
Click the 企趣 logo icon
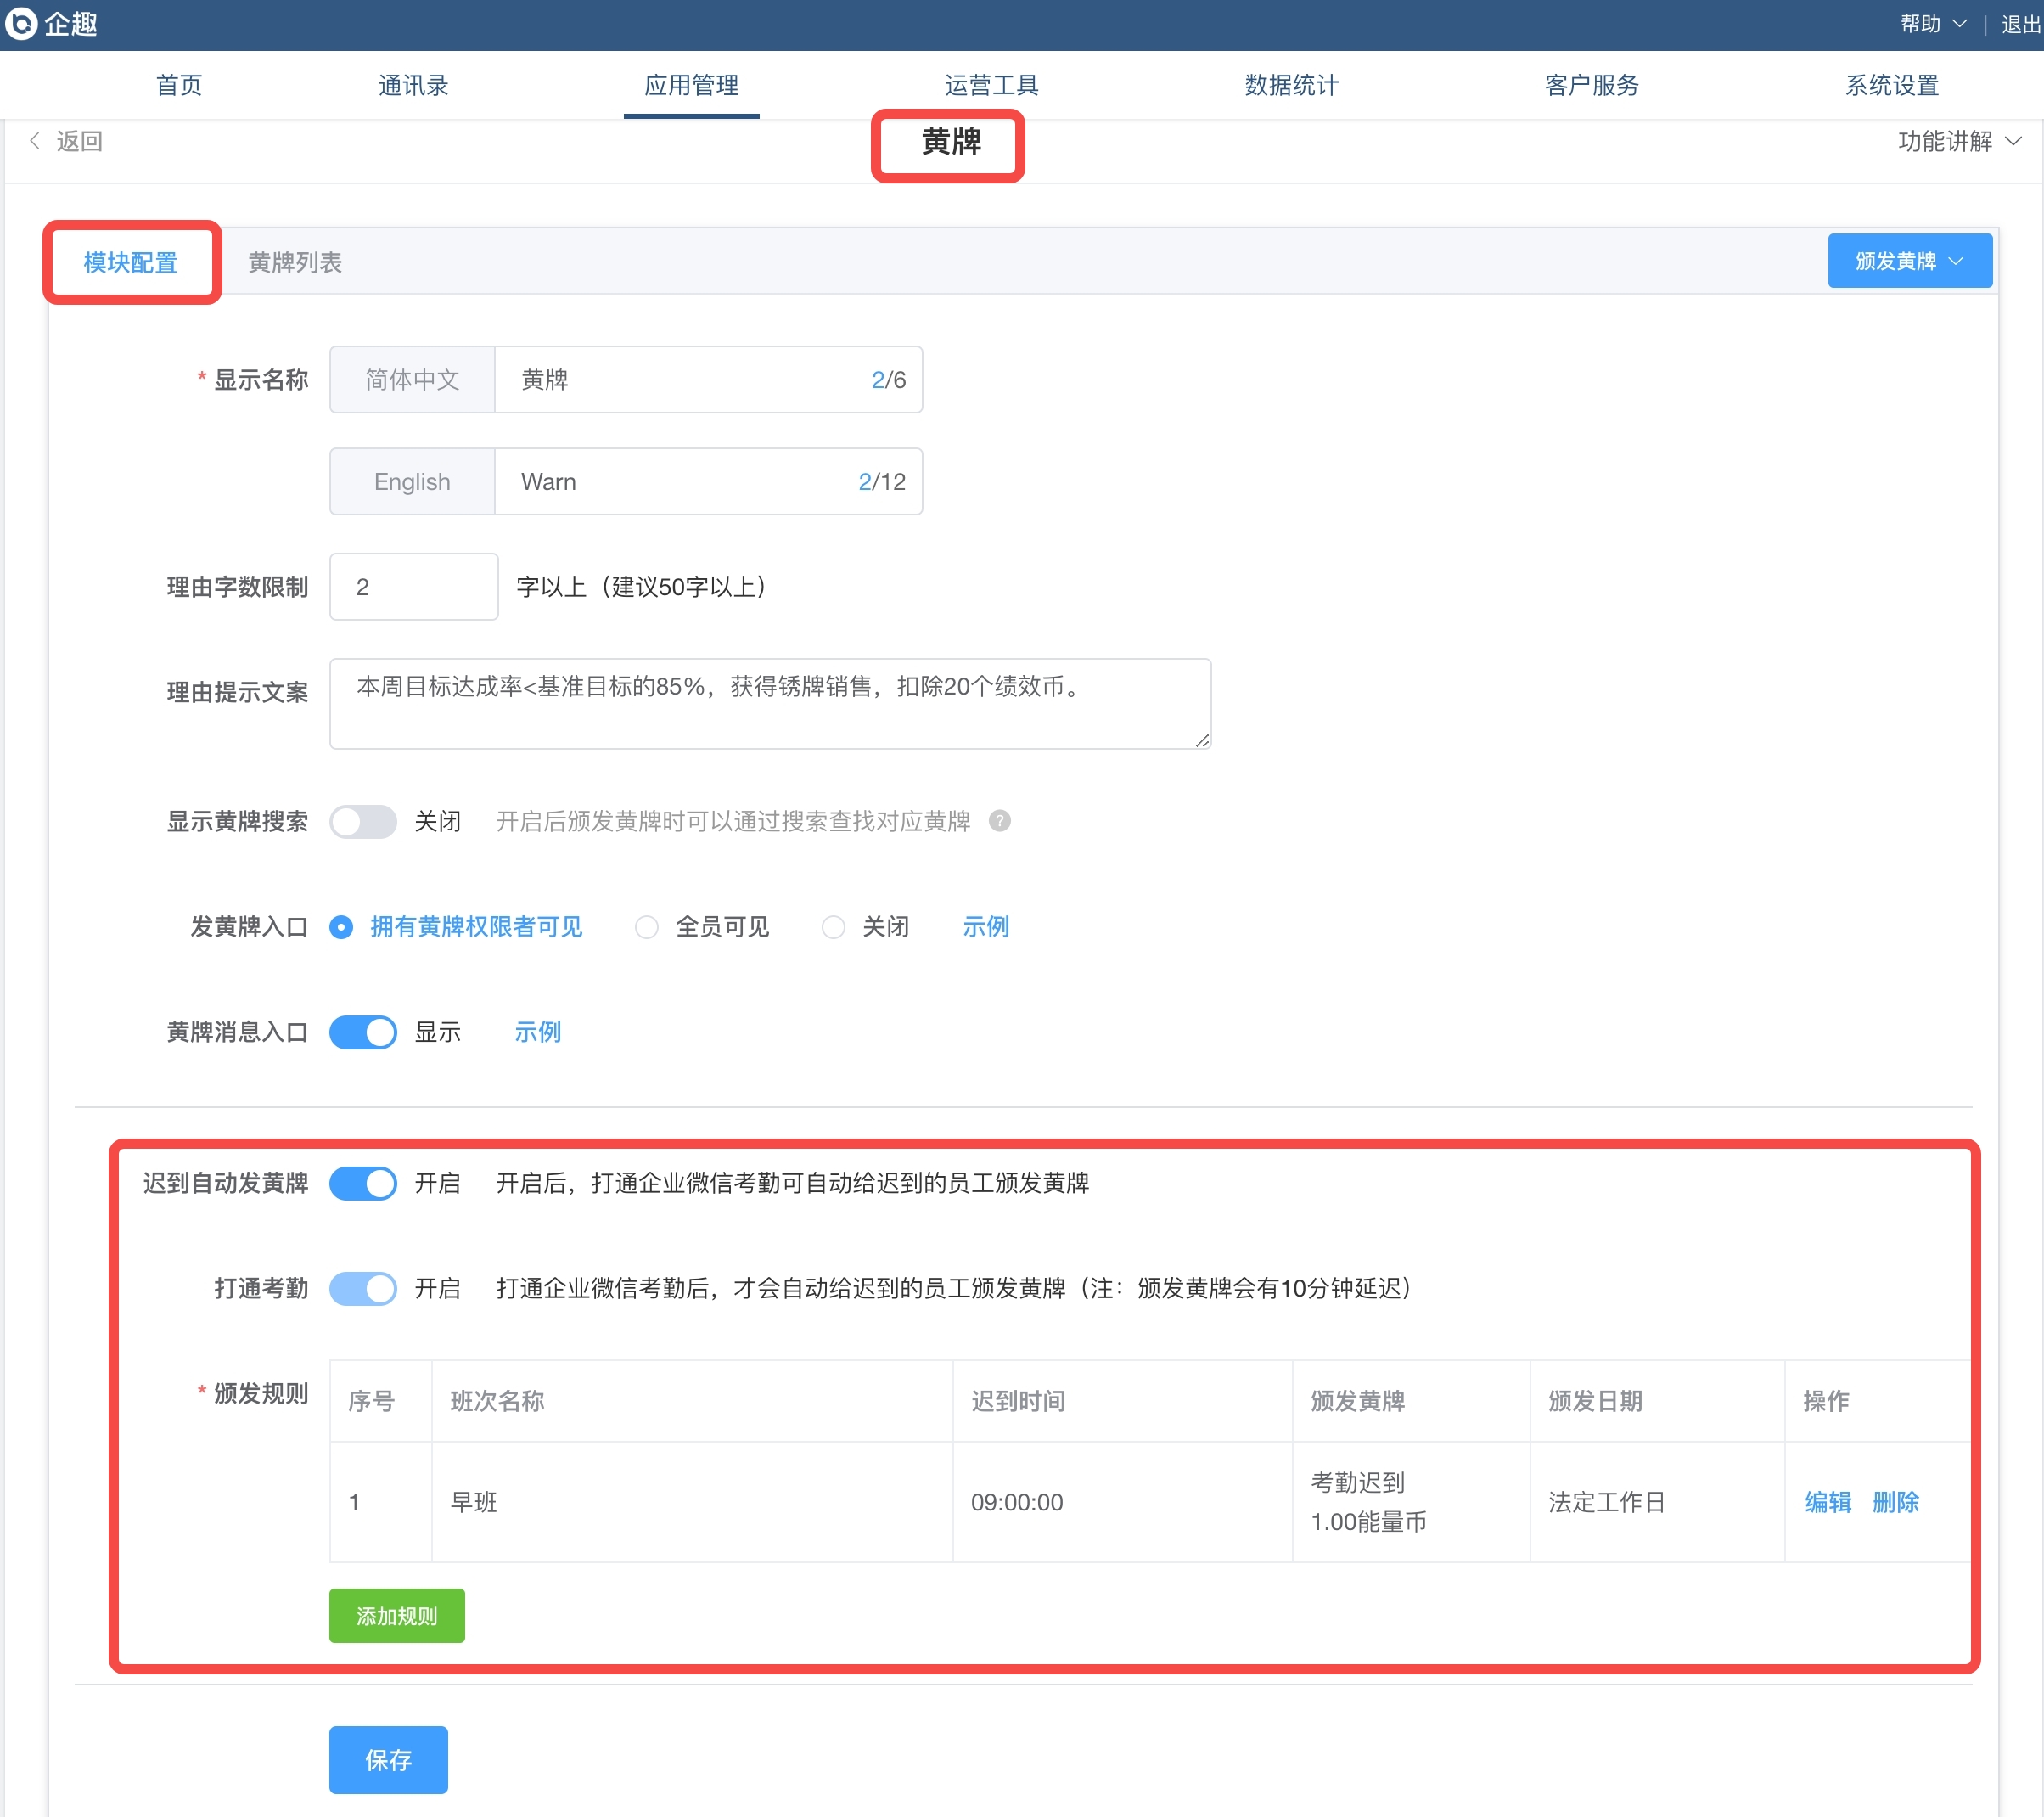pyautogui.click(x=21, y=23)
